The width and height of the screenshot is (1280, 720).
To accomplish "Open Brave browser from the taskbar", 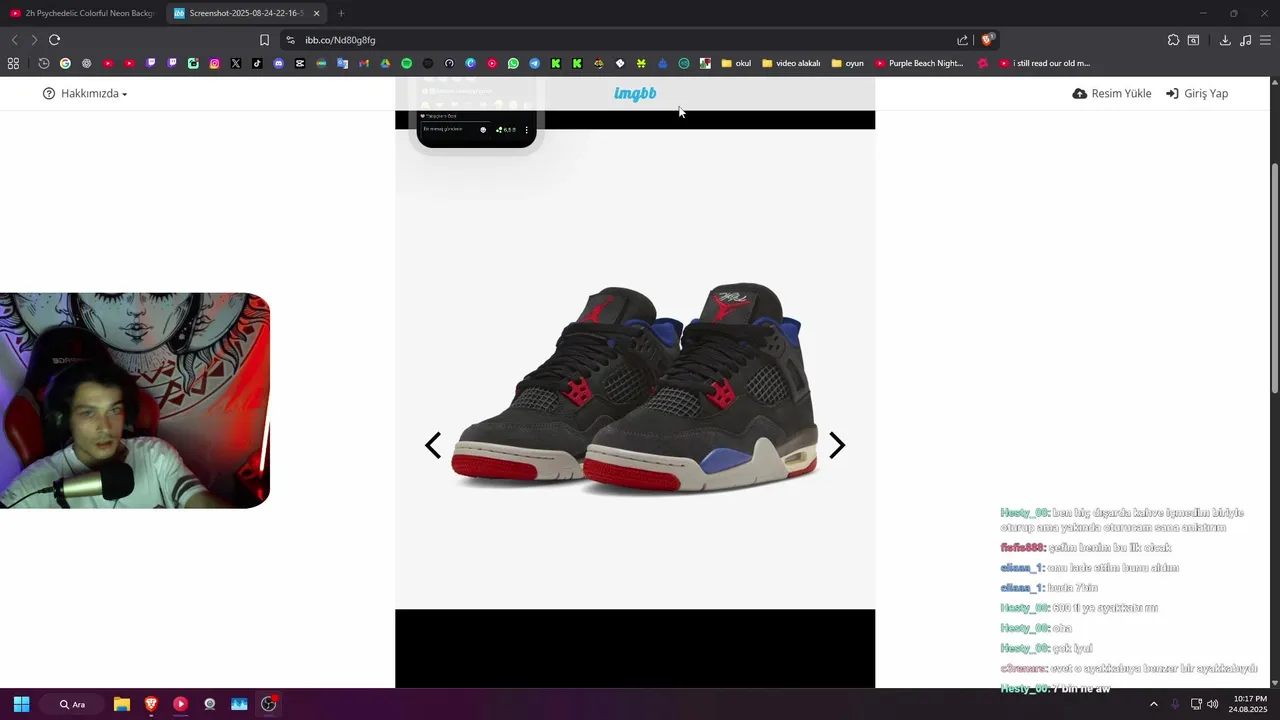I will pyautogui.click(x=151, y=704).
